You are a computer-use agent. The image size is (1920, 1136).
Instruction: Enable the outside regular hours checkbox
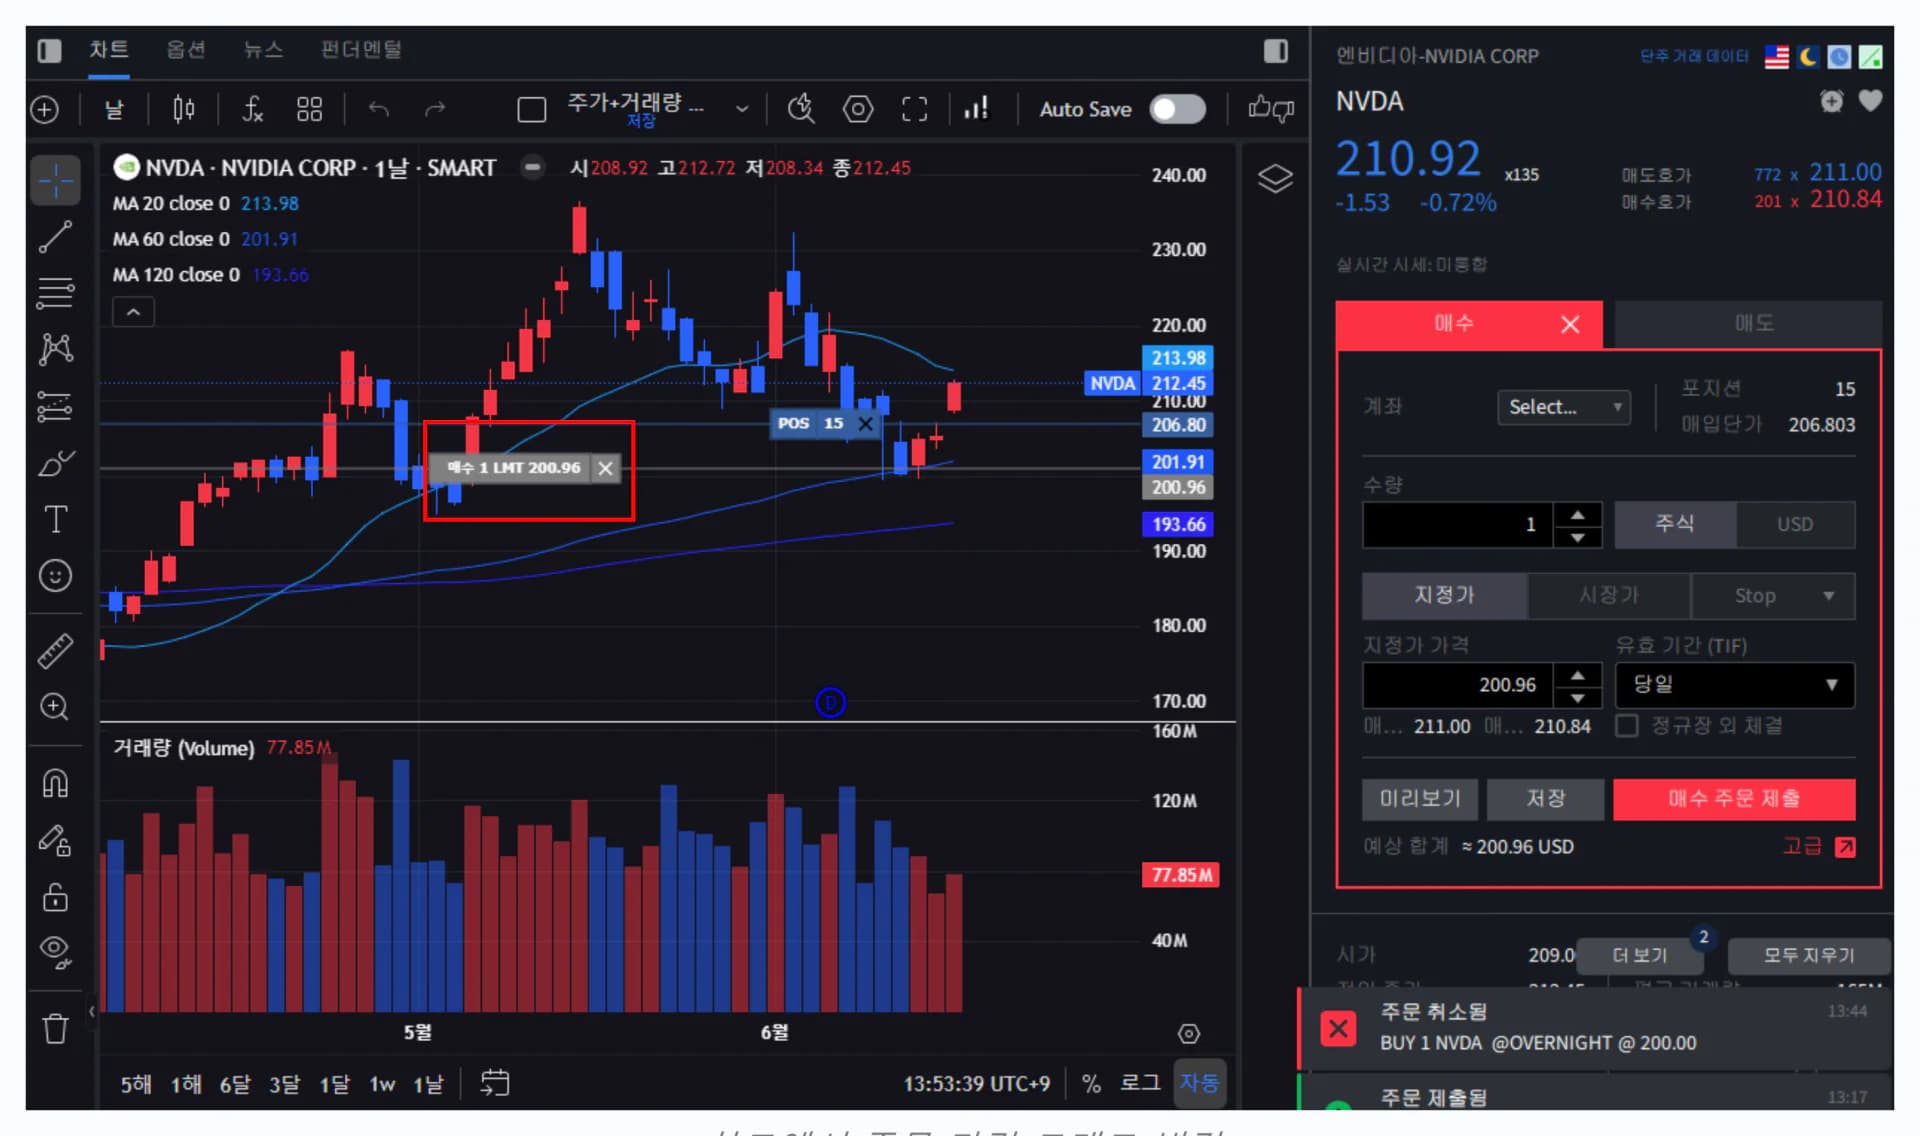point(1627,726)
